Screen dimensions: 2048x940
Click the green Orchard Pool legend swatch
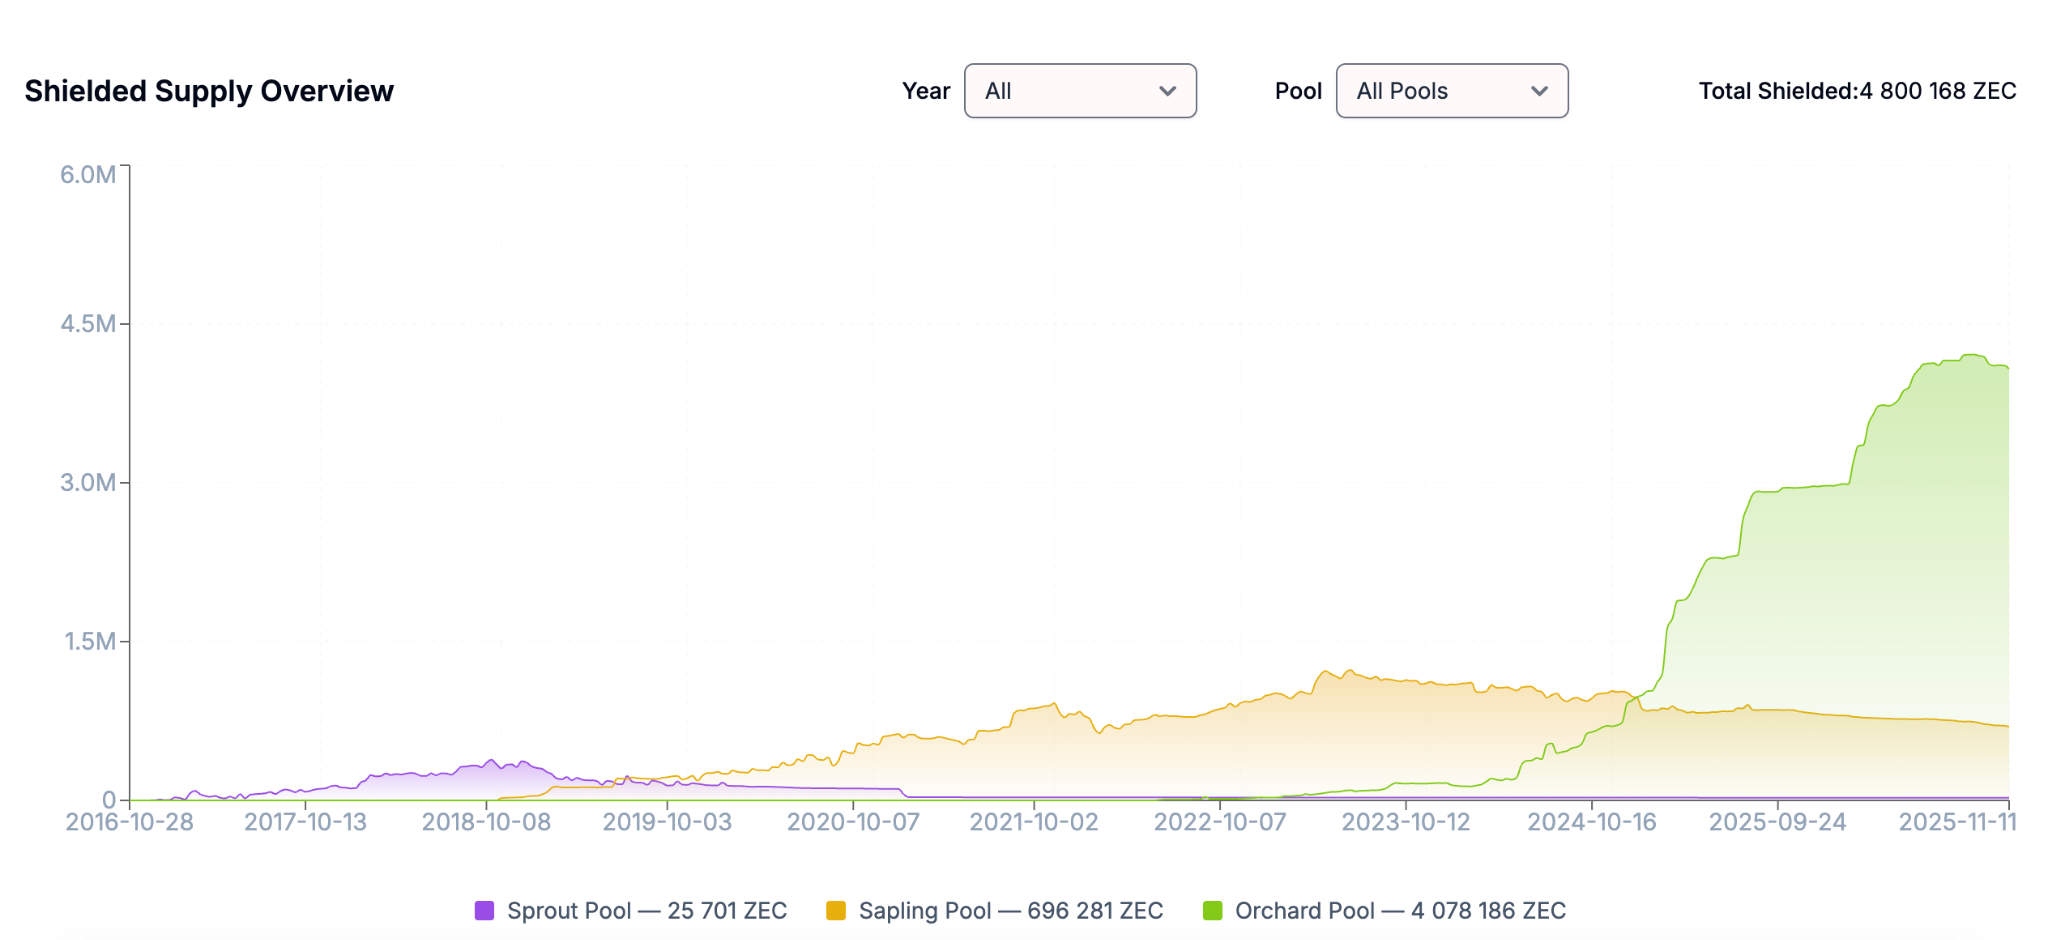[x=1212, y=911]
